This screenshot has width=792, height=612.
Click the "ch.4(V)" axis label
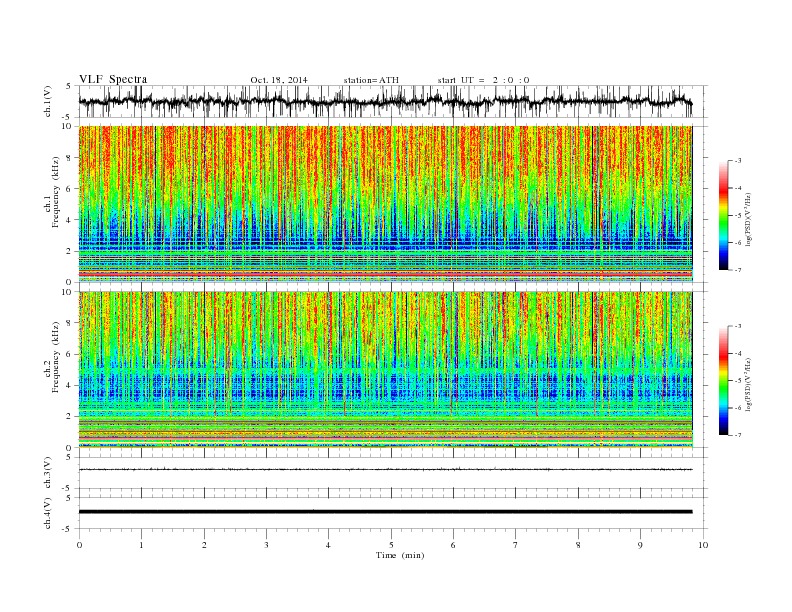point(48,513)
